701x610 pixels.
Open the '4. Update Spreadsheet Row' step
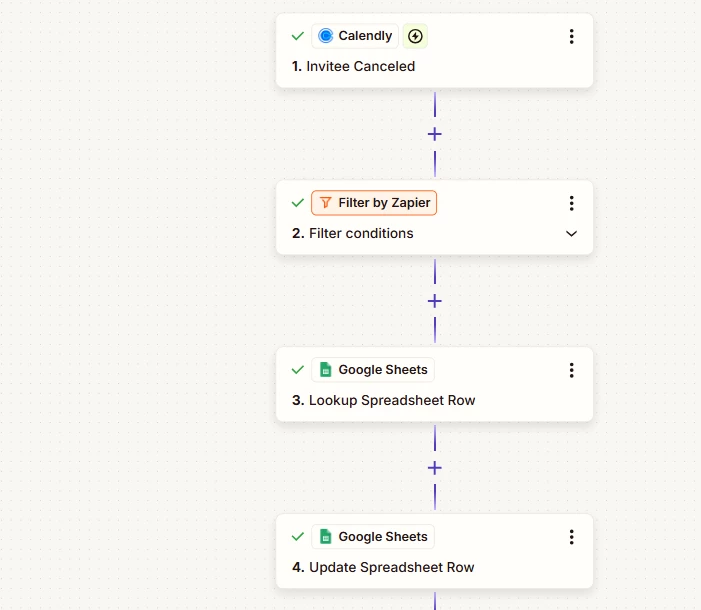click(x=435, y=551)
